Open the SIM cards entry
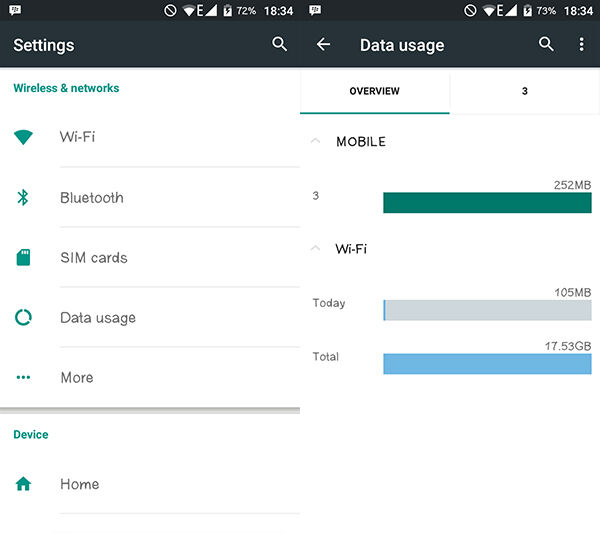 [150, 257]
